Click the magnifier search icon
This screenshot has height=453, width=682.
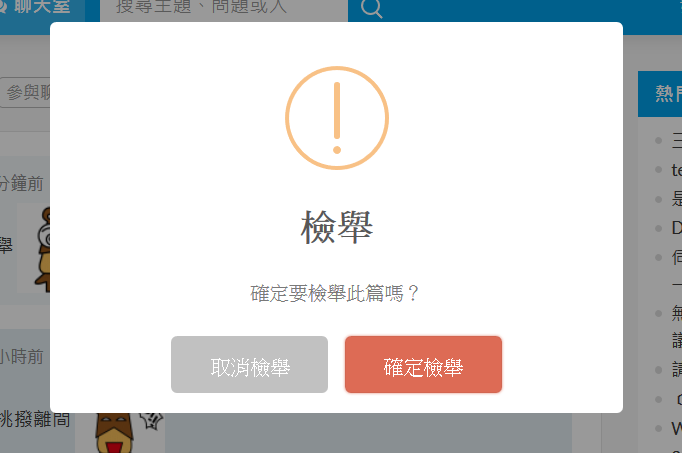click(371, 8)
